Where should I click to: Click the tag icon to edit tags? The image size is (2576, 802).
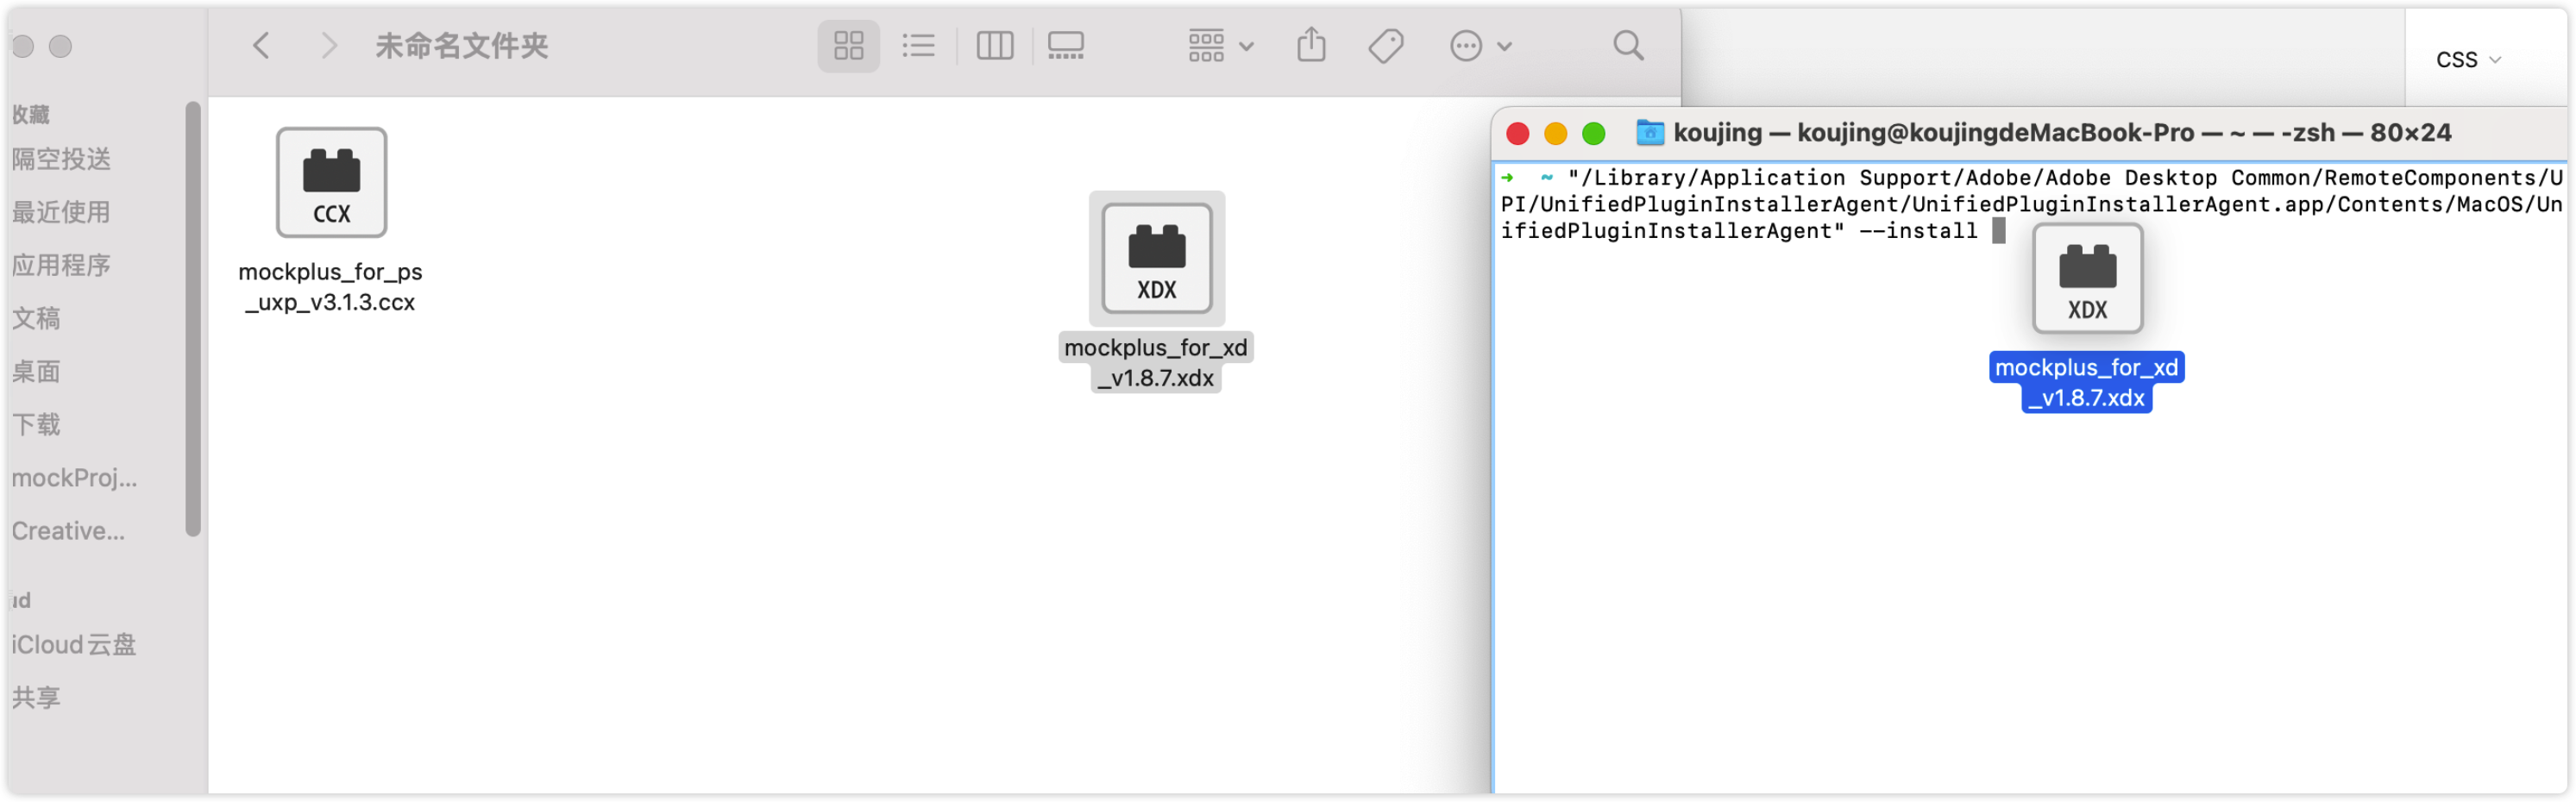pyautogui.click(x=1385, y=46)
